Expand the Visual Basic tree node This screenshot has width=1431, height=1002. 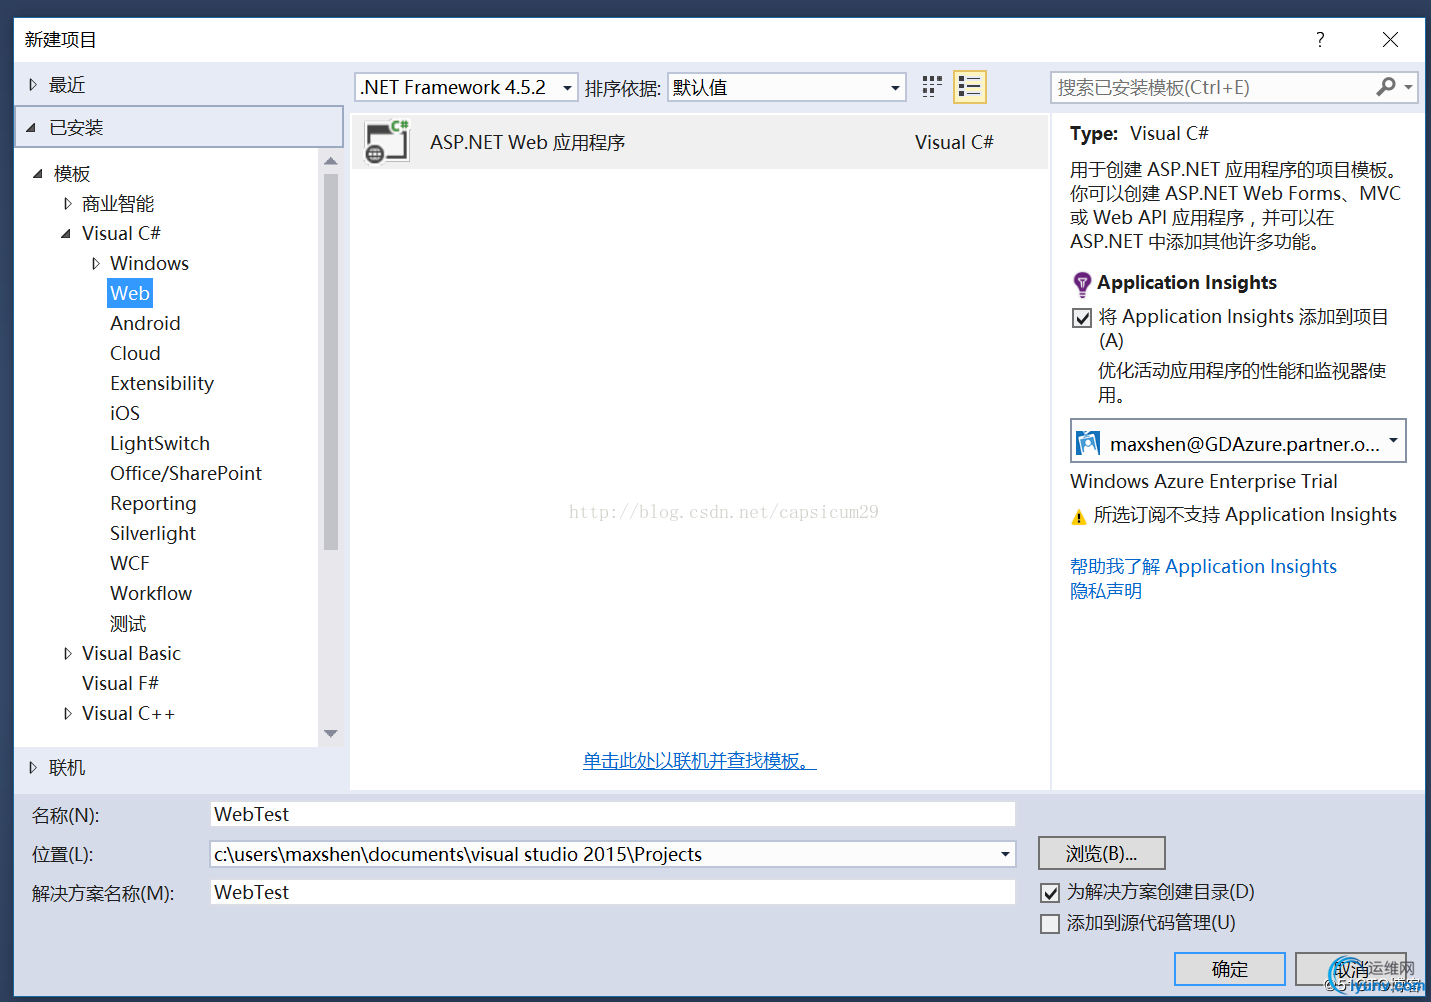(x=67, y=654)
